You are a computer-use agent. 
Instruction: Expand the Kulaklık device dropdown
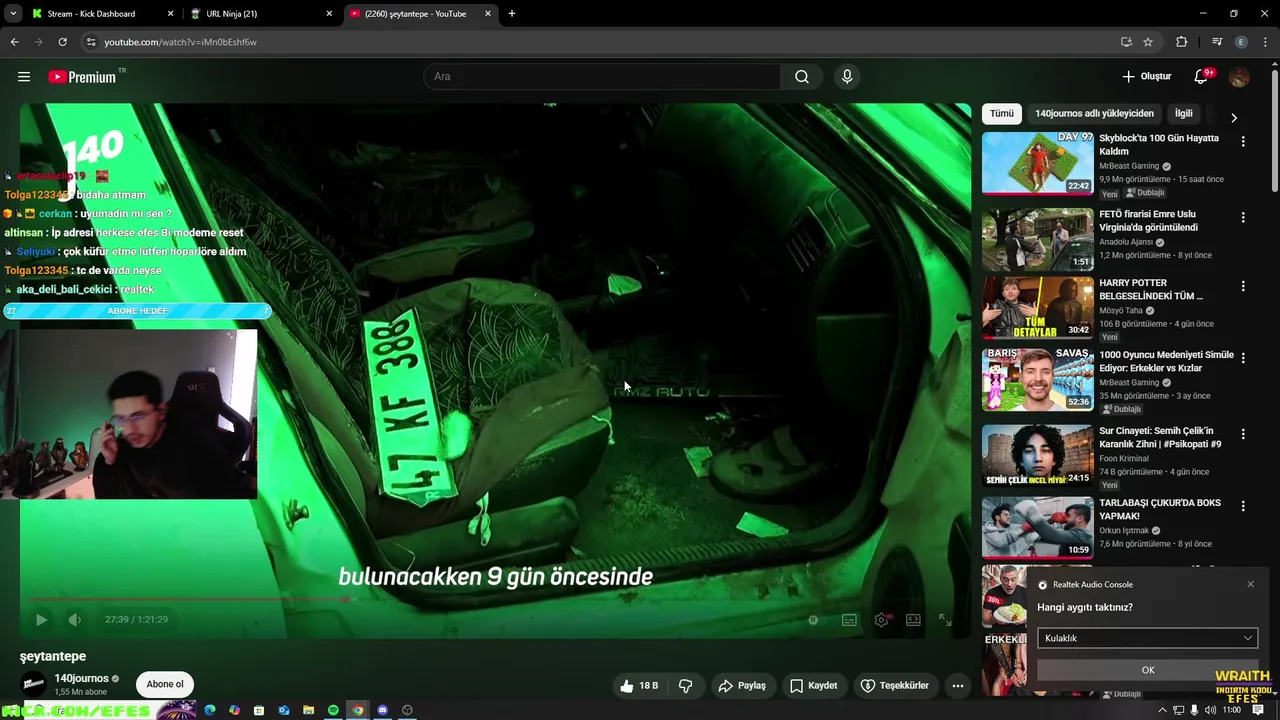(1147, 638)
